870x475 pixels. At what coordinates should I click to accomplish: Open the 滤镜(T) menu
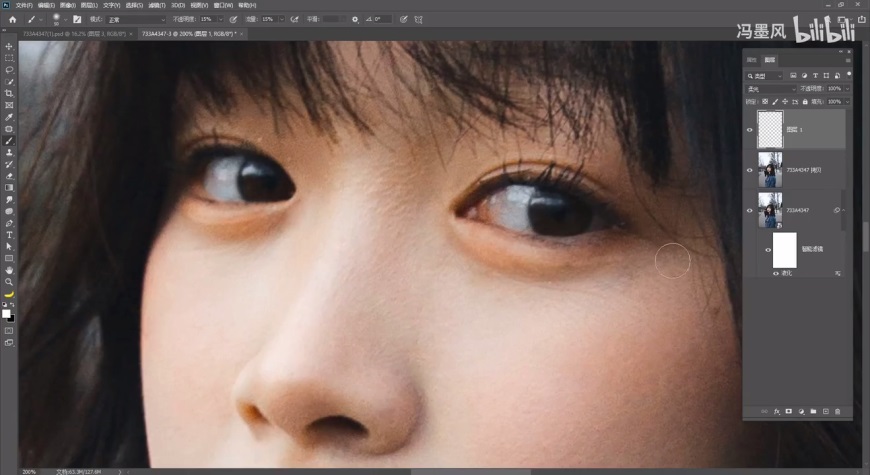156,5
